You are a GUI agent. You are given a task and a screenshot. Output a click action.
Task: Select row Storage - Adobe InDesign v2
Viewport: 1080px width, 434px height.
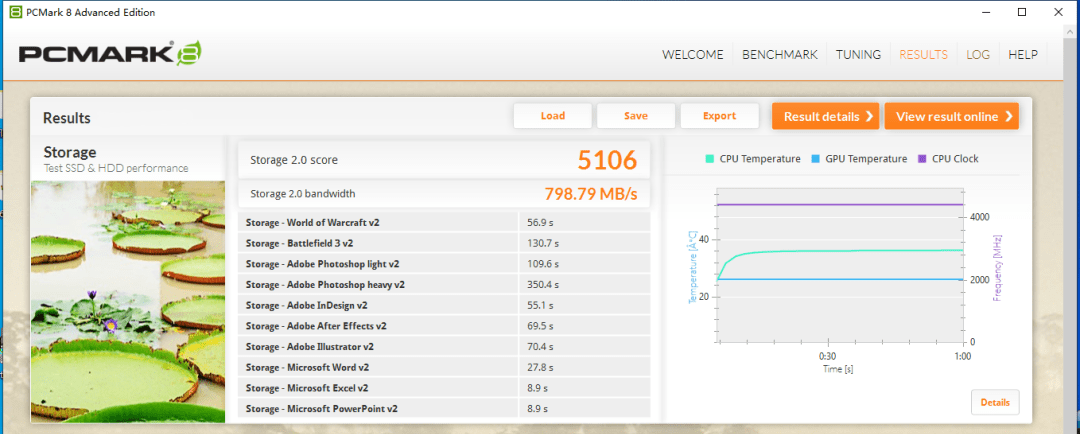(444, 304)
